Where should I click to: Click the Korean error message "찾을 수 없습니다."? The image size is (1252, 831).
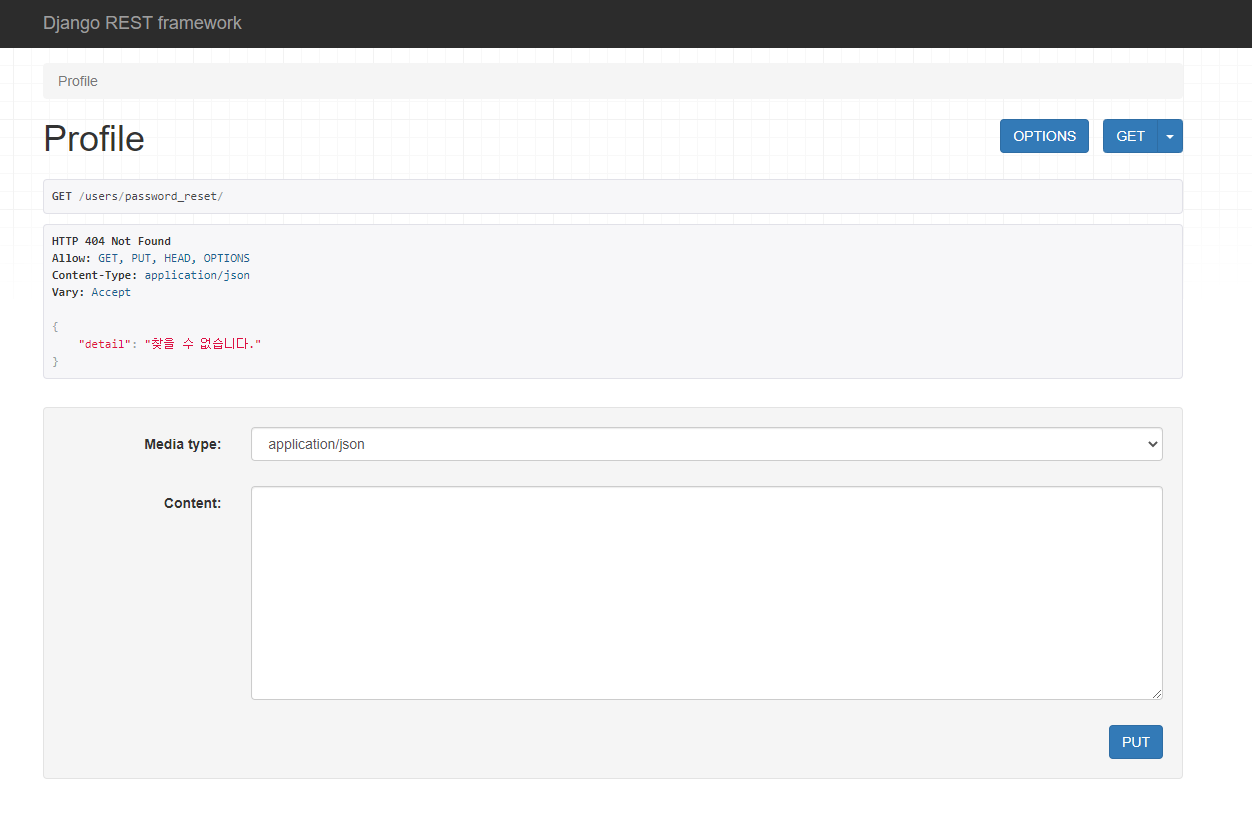click(x=203, y=343)
